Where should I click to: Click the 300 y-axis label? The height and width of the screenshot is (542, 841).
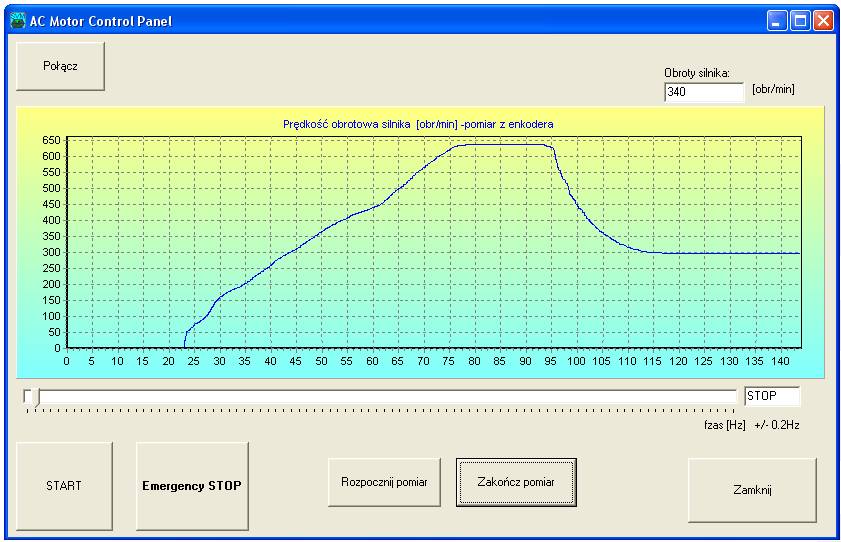pyautogui.click(x=51, y=253)
